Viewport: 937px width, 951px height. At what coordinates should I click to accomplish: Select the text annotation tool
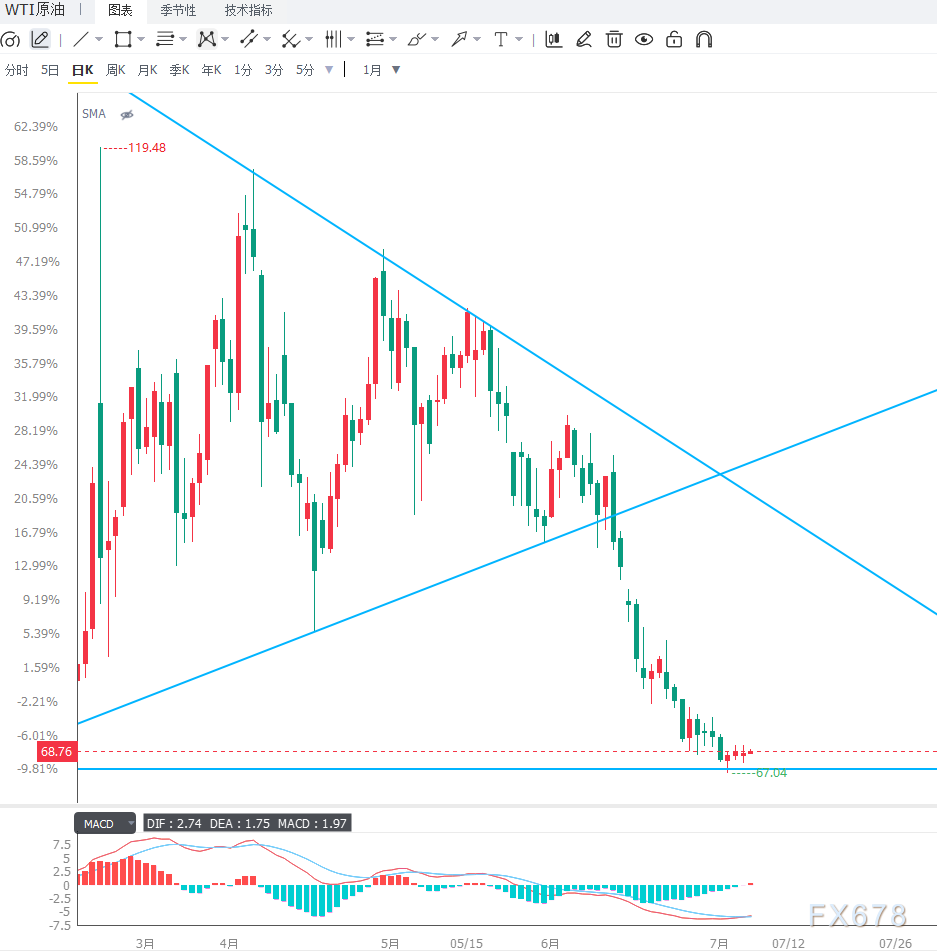pos(501,39)
